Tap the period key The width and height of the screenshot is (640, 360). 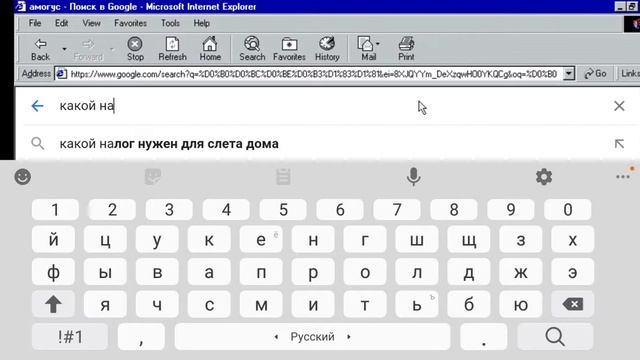point(484,337)
